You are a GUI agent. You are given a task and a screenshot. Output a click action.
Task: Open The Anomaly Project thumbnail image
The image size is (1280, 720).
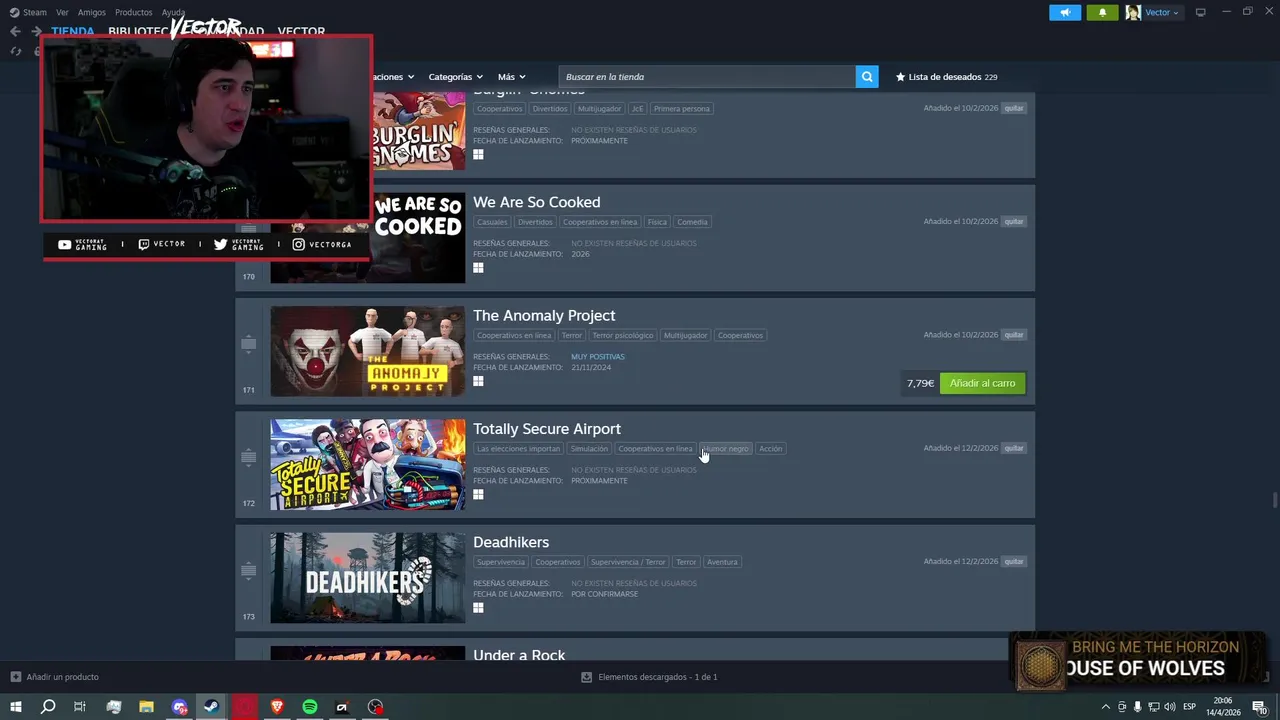coord(367,351)
